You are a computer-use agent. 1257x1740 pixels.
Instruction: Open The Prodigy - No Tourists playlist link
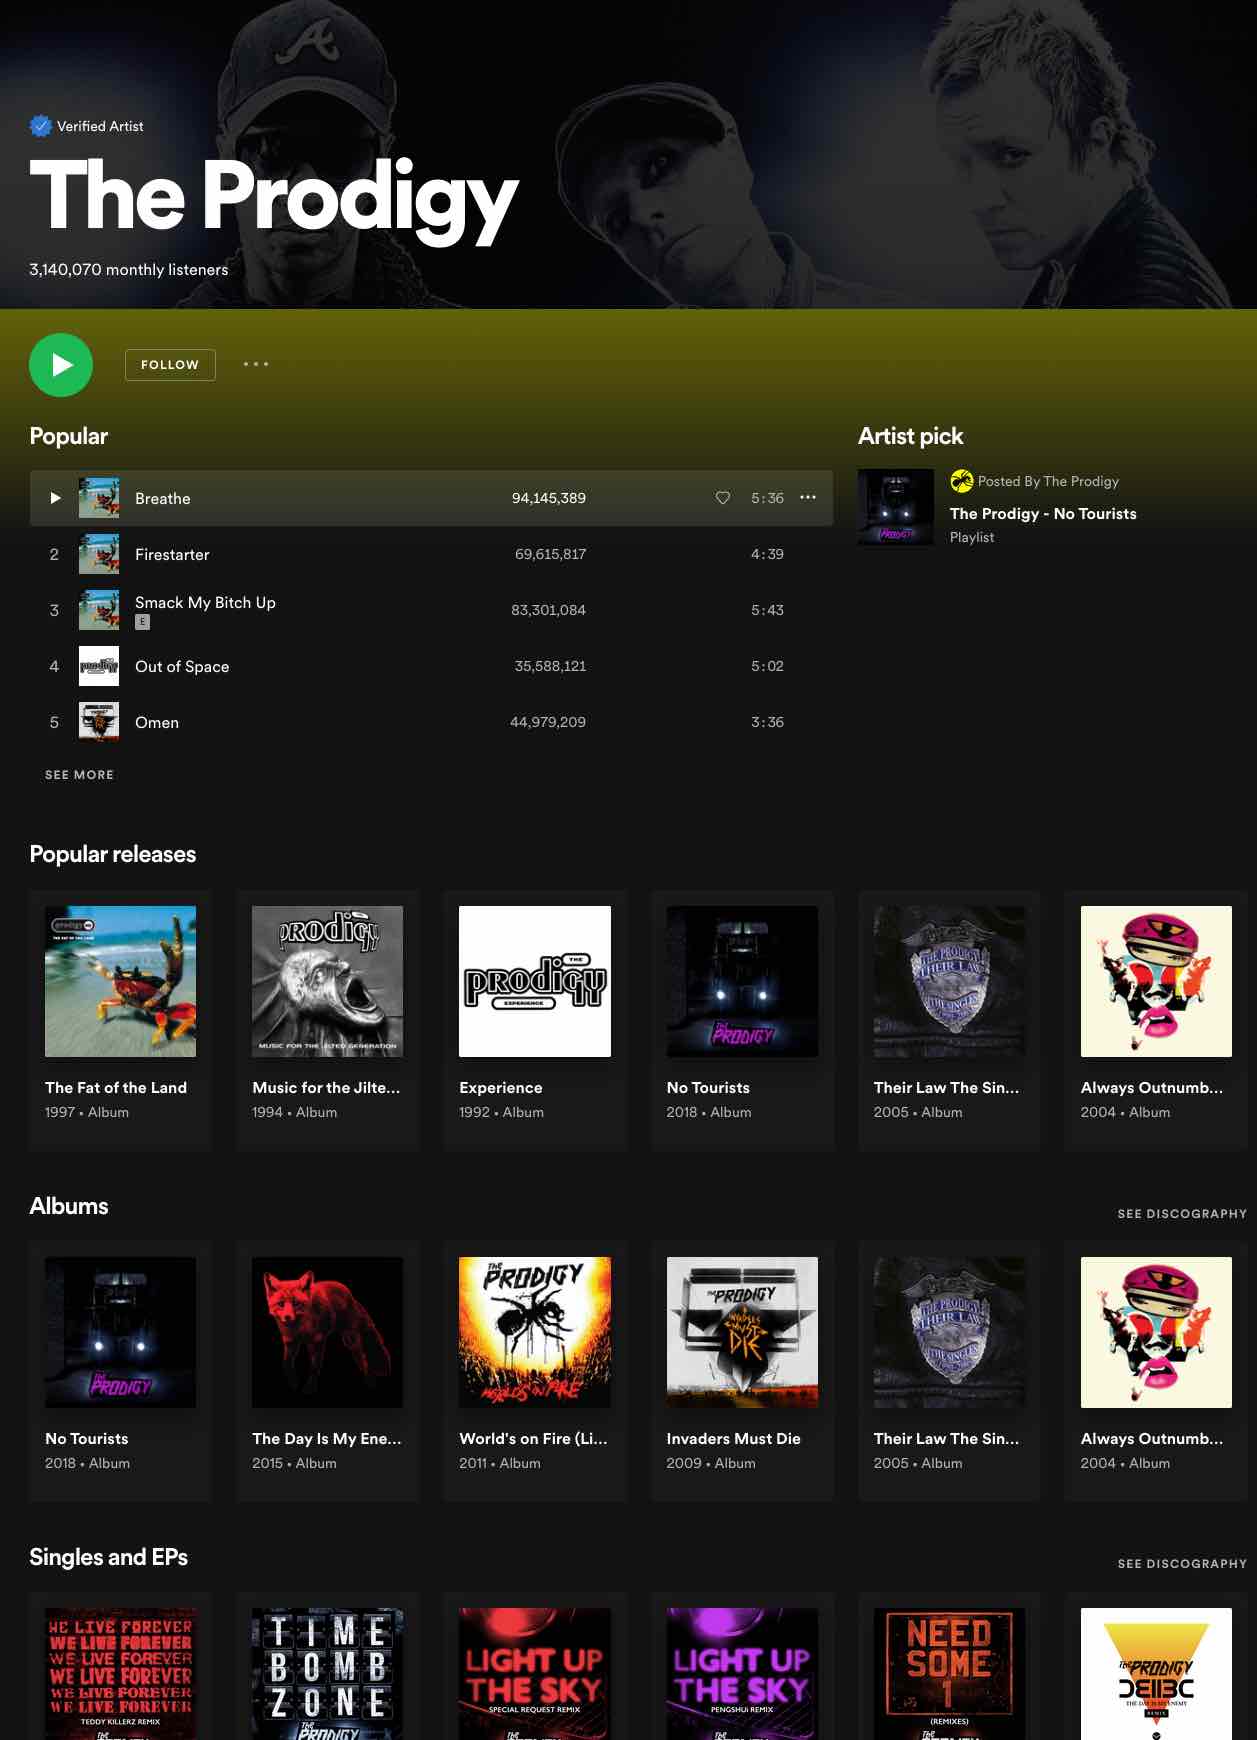(1043, 513)
